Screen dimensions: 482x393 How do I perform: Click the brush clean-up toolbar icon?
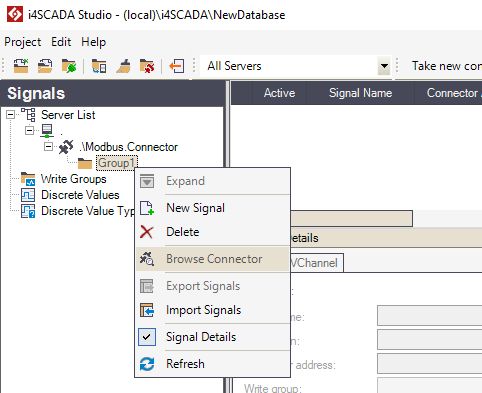point(123,66)
